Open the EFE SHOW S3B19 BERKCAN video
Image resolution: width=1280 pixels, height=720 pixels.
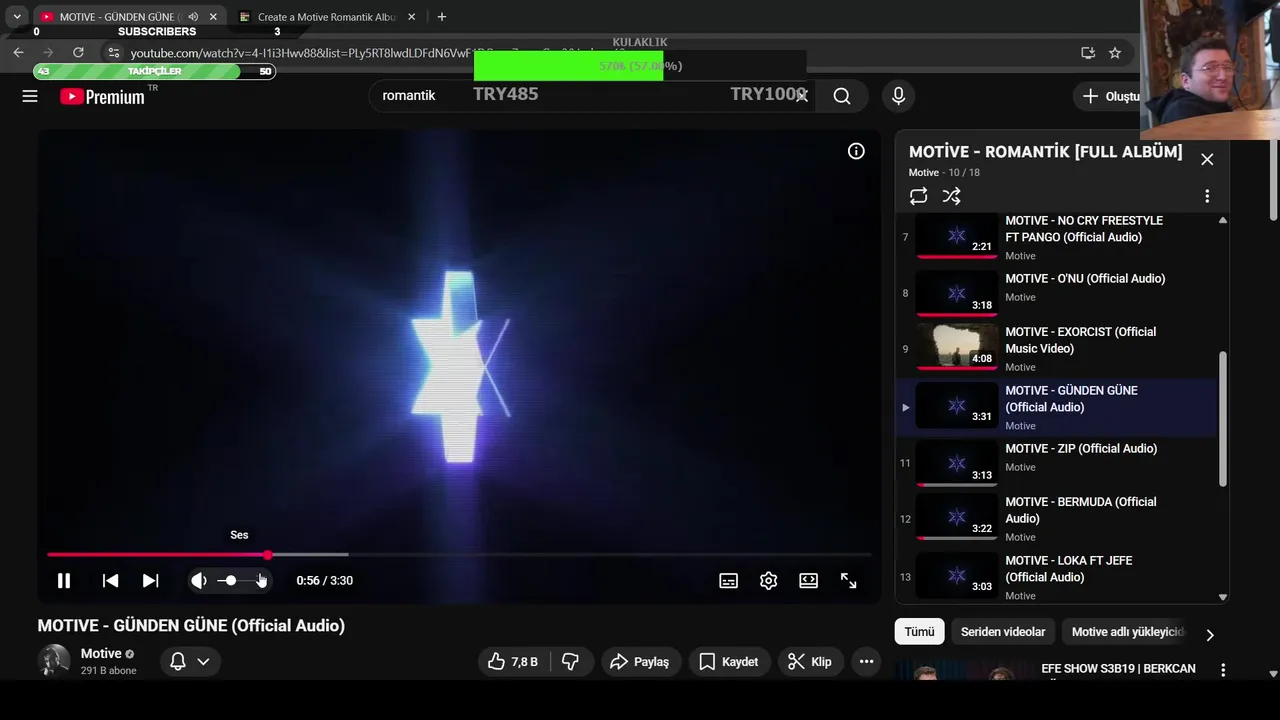point(1118,669)
